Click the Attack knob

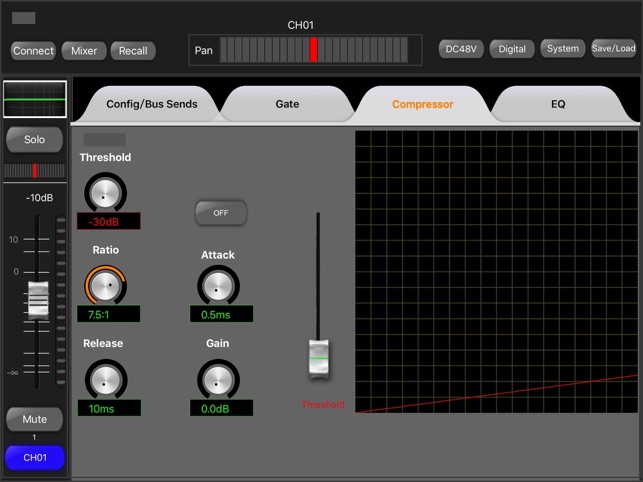[x=218, y=286]
